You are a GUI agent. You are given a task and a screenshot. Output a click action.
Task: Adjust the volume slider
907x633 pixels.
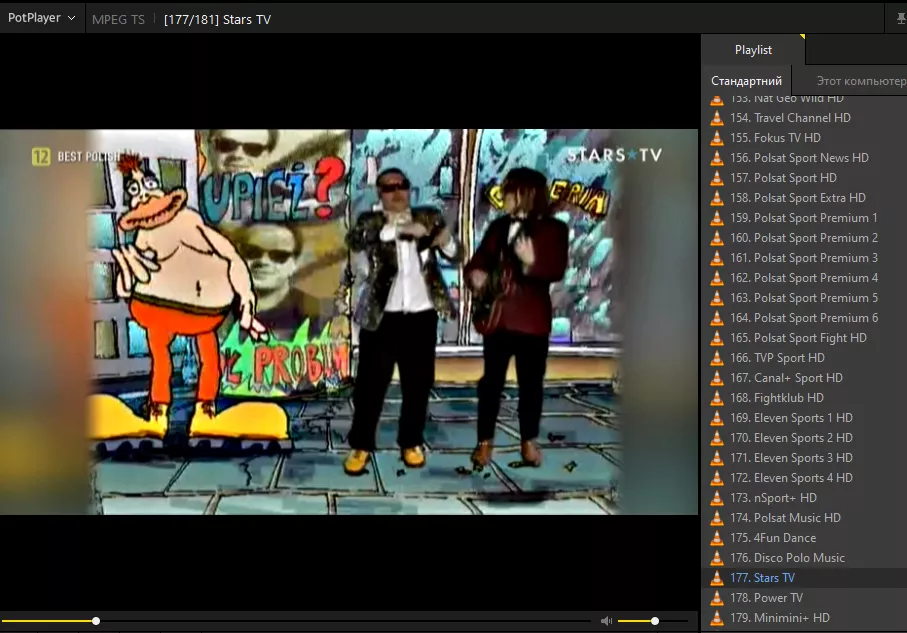pyautogui.click(x=653, y=621)
